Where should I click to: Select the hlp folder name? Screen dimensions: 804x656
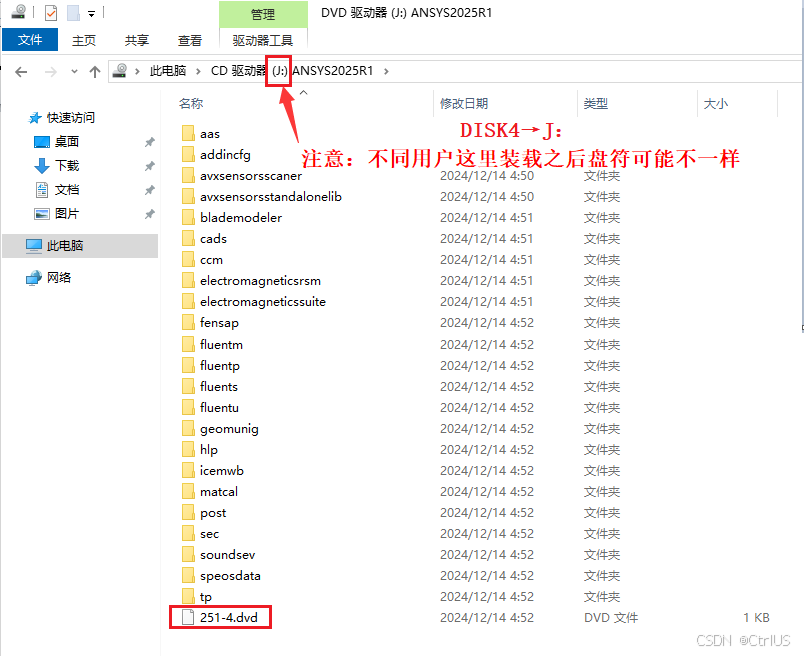[x=209, y=450]
